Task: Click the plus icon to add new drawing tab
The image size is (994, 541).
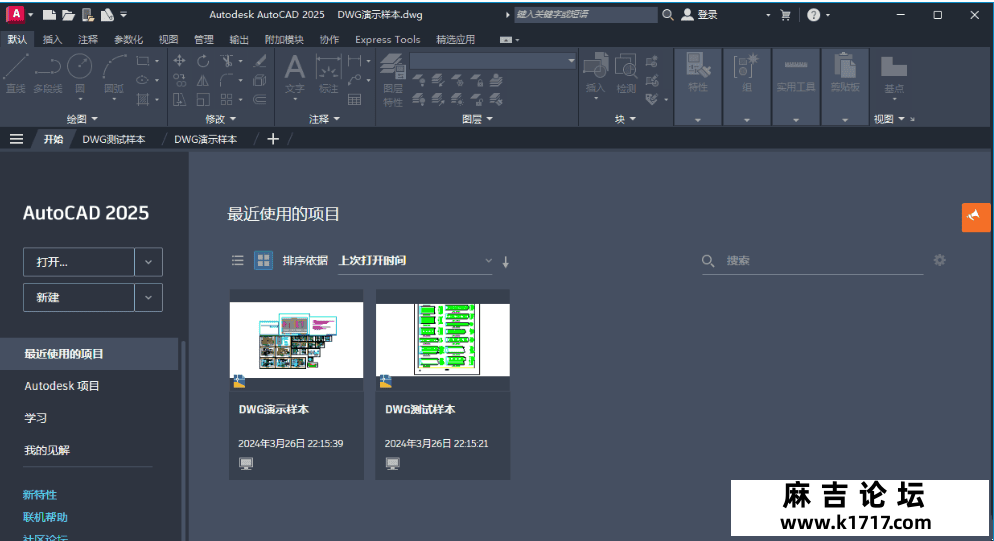Action: [x=273, y=139]
